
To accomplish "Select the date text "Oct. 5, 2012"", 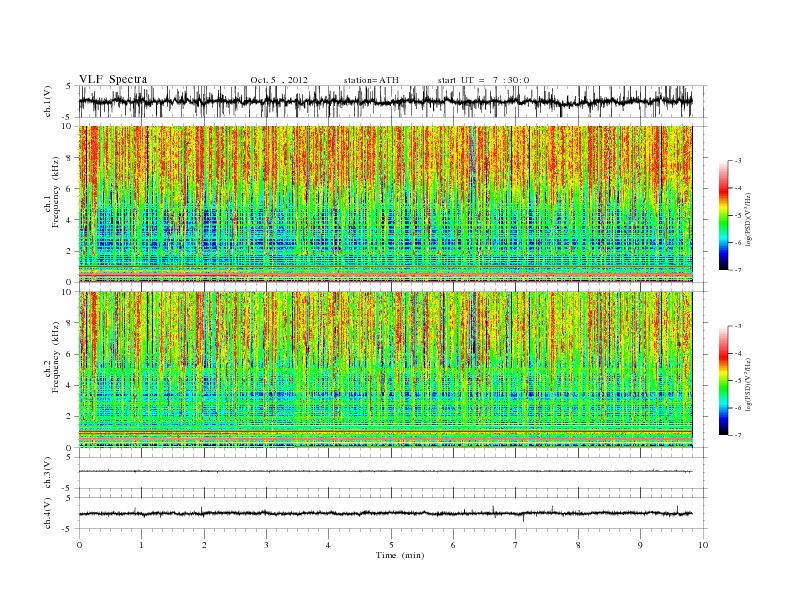I will [x=279, y=80].
